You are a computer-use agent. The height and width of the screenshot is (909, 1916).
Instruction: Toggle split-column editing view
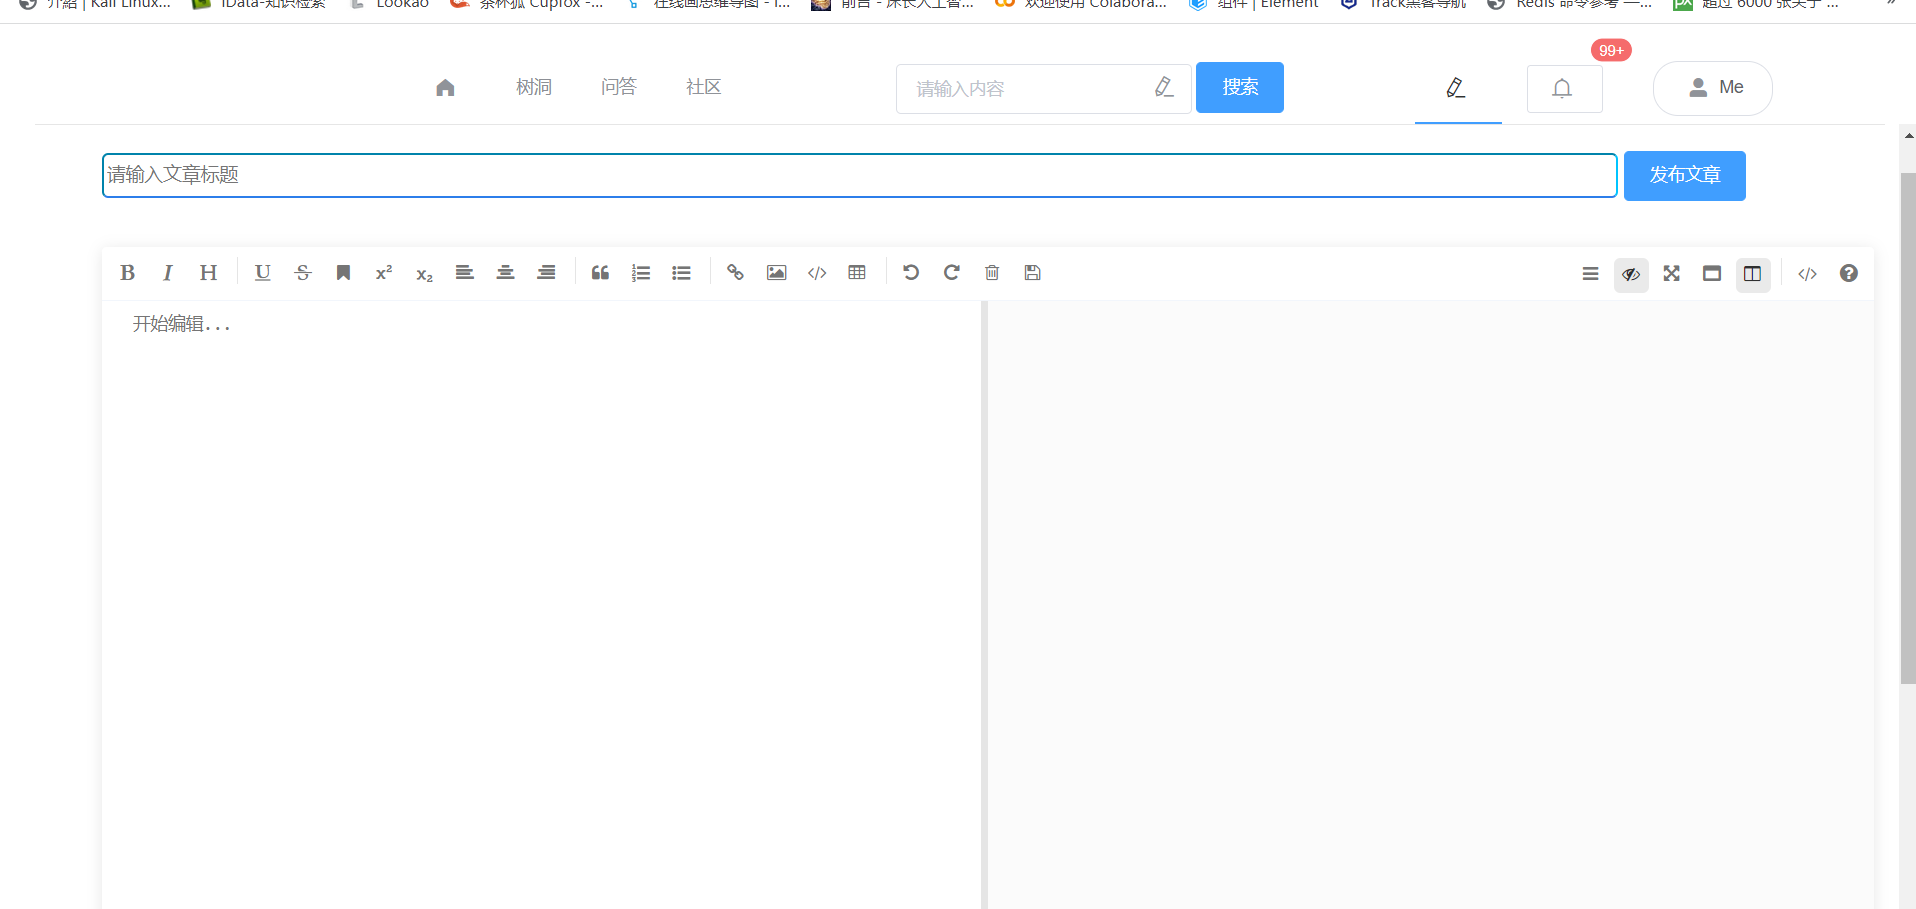click(1752, 274)
